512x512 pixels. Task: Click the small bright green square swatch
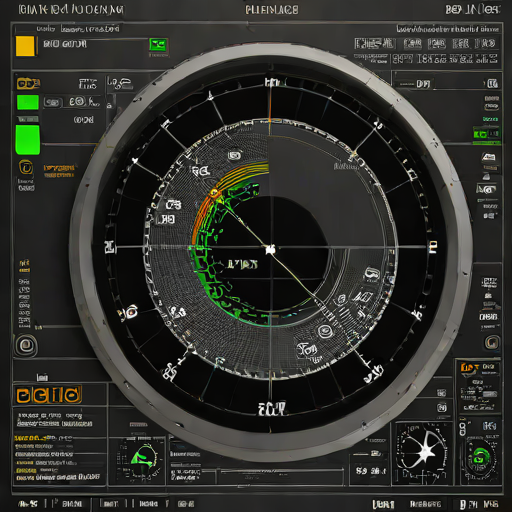(28, 102)
